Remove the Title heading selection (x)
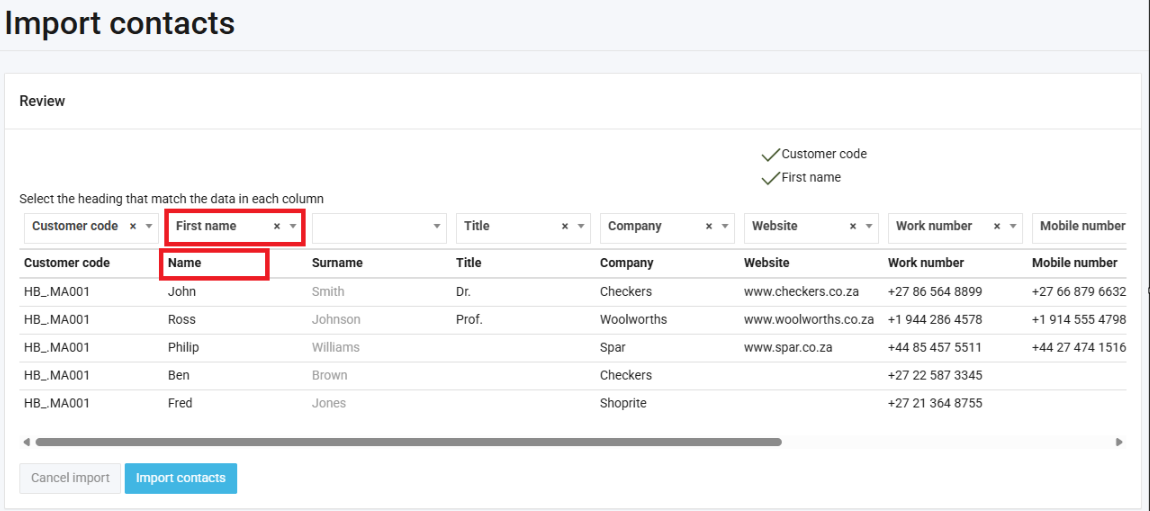This screenshot has height=511, width=1150. coord(565,227)
